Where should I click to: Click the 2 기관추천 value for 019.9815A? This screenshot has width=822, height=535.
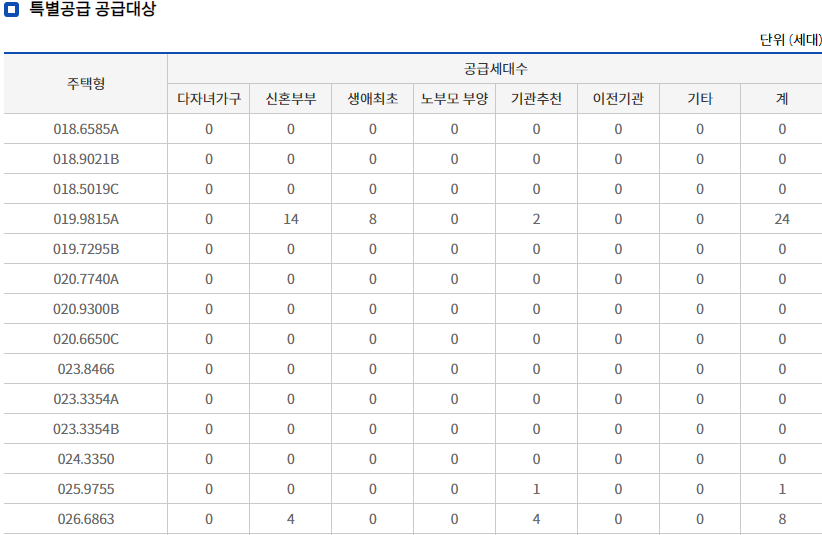[536, 219]
